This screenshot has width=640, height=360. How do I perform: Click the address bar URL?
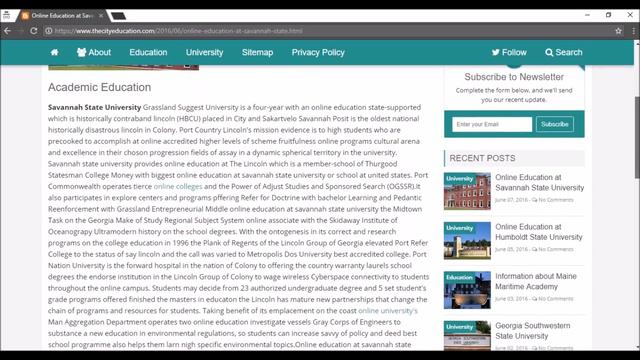(x=179, y=31)
